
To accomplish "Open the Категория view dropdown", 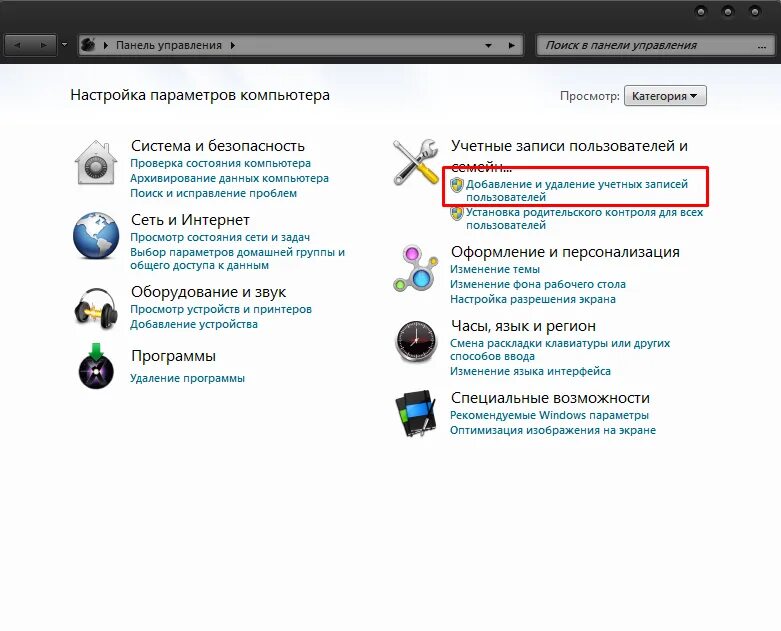I will (665, 96).
